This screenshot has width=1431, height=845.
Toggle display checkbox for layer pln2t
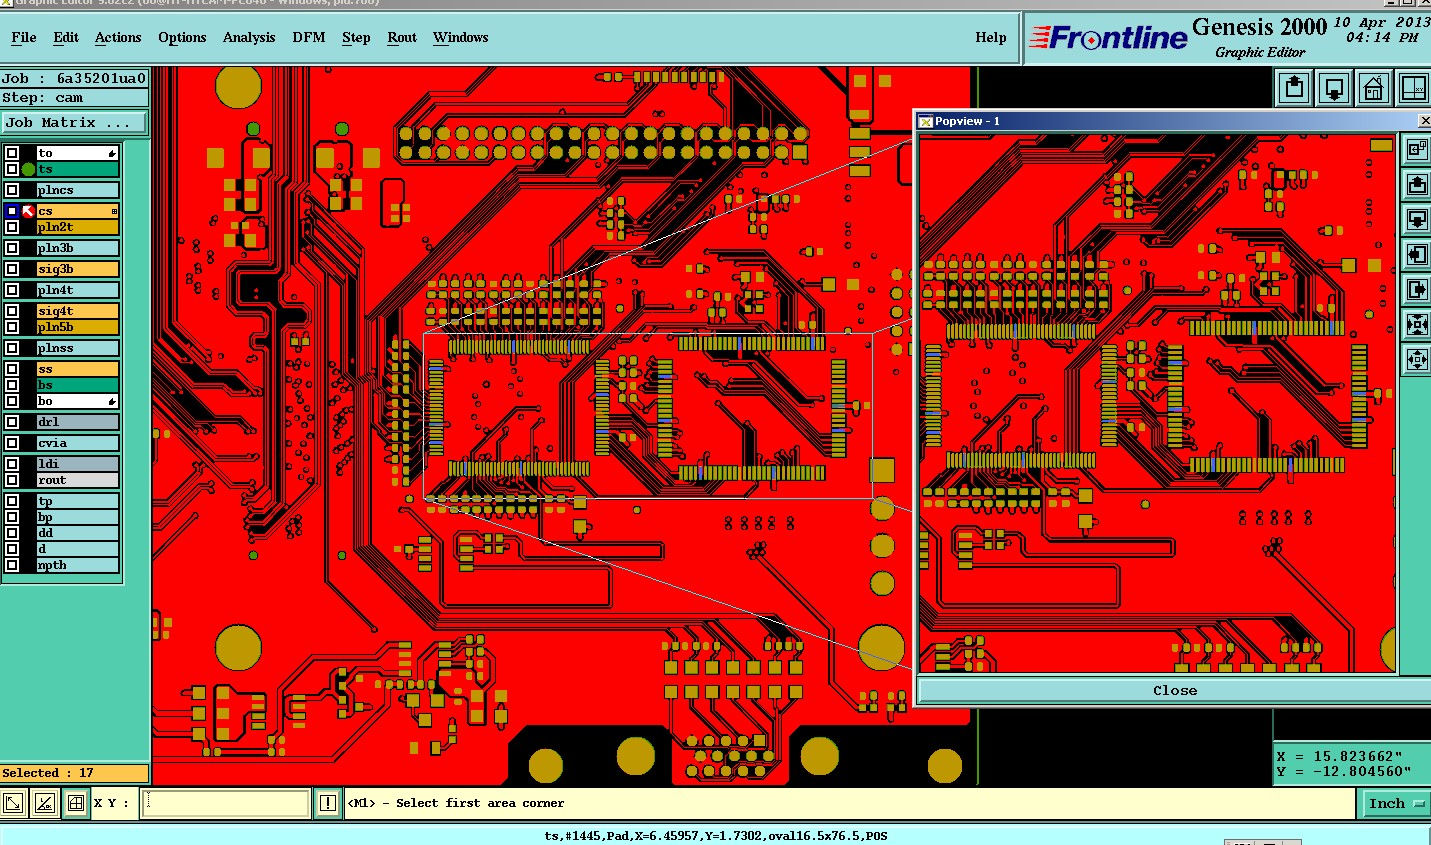click(12, 227)
